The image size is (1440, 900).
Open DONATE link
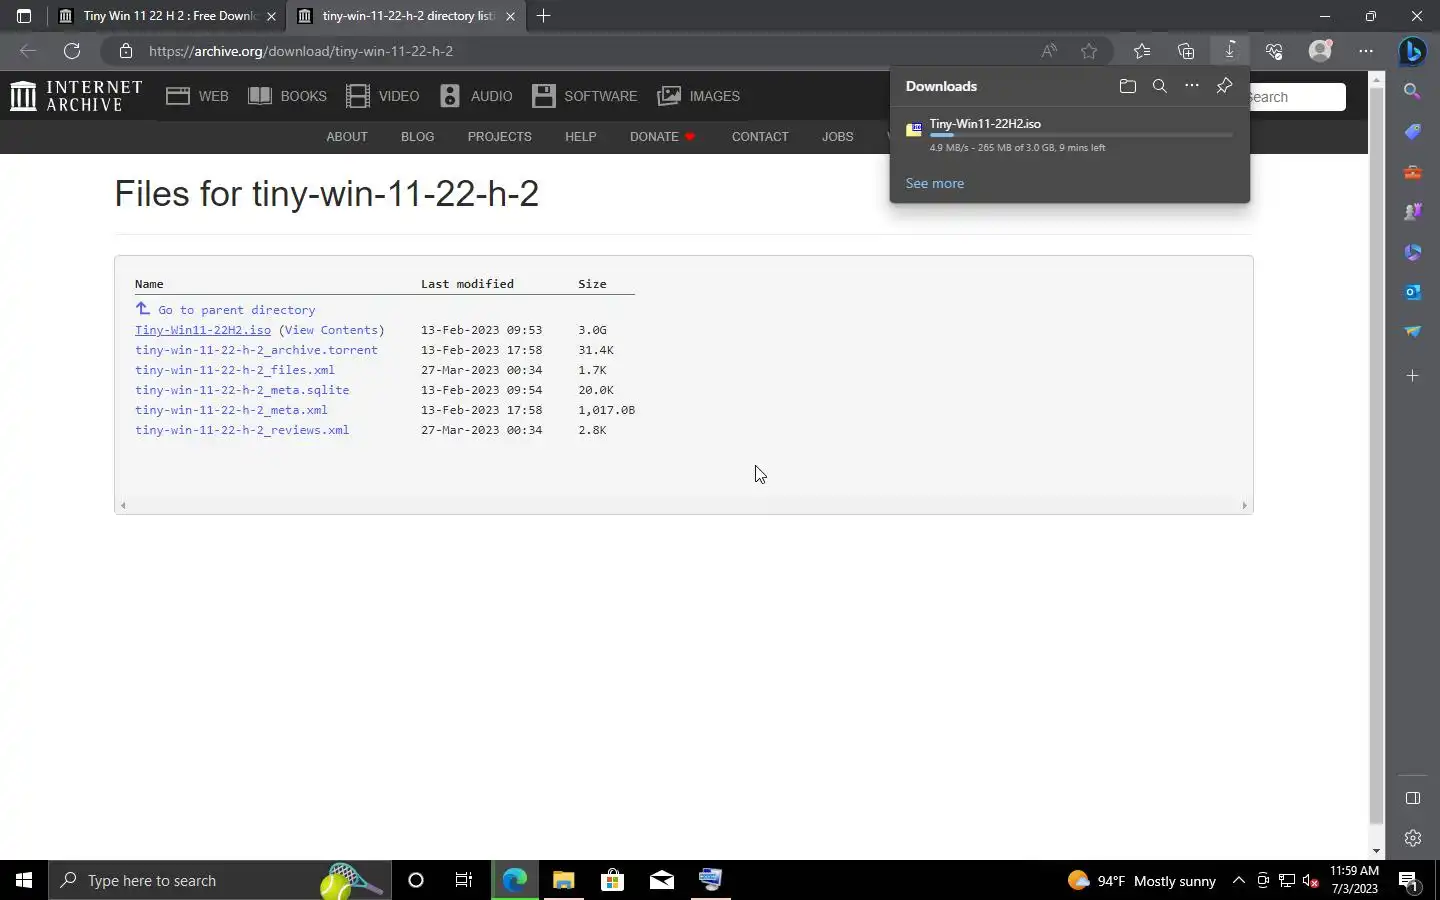pos(662,137)
